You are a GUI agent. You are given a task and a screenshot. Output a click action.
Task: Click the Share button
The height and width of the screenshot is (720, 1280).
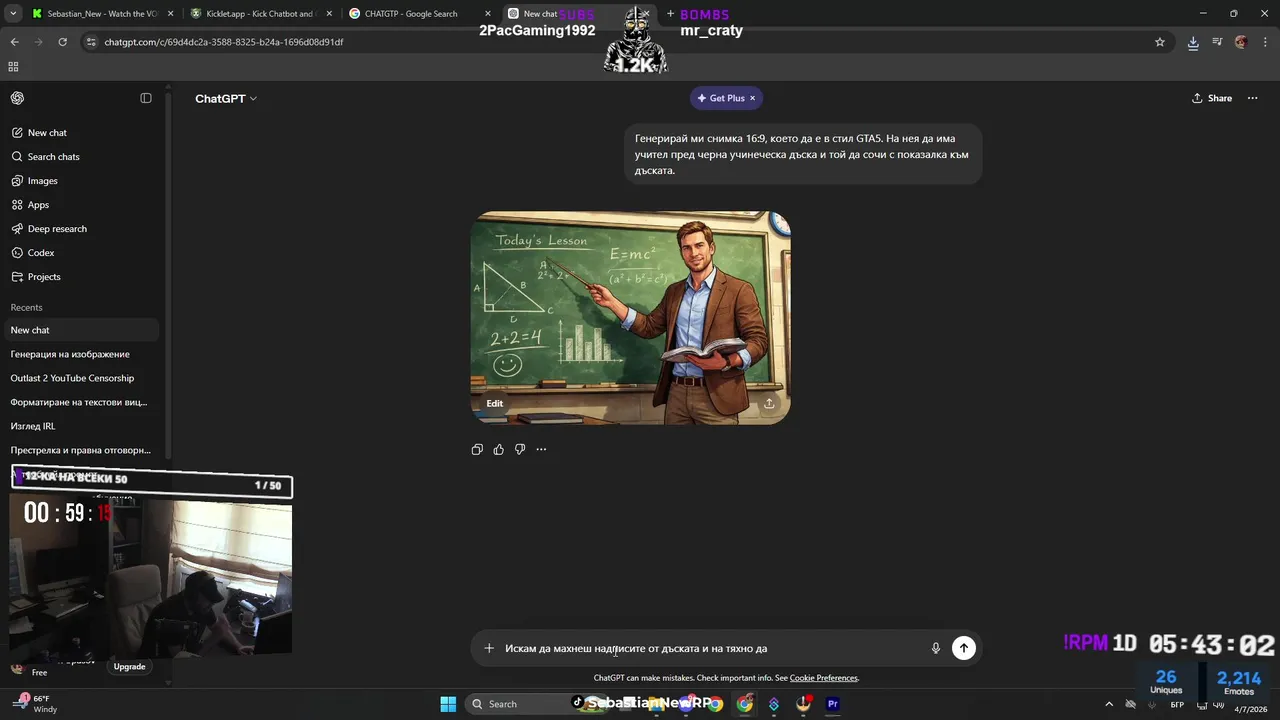point(1212,98)
